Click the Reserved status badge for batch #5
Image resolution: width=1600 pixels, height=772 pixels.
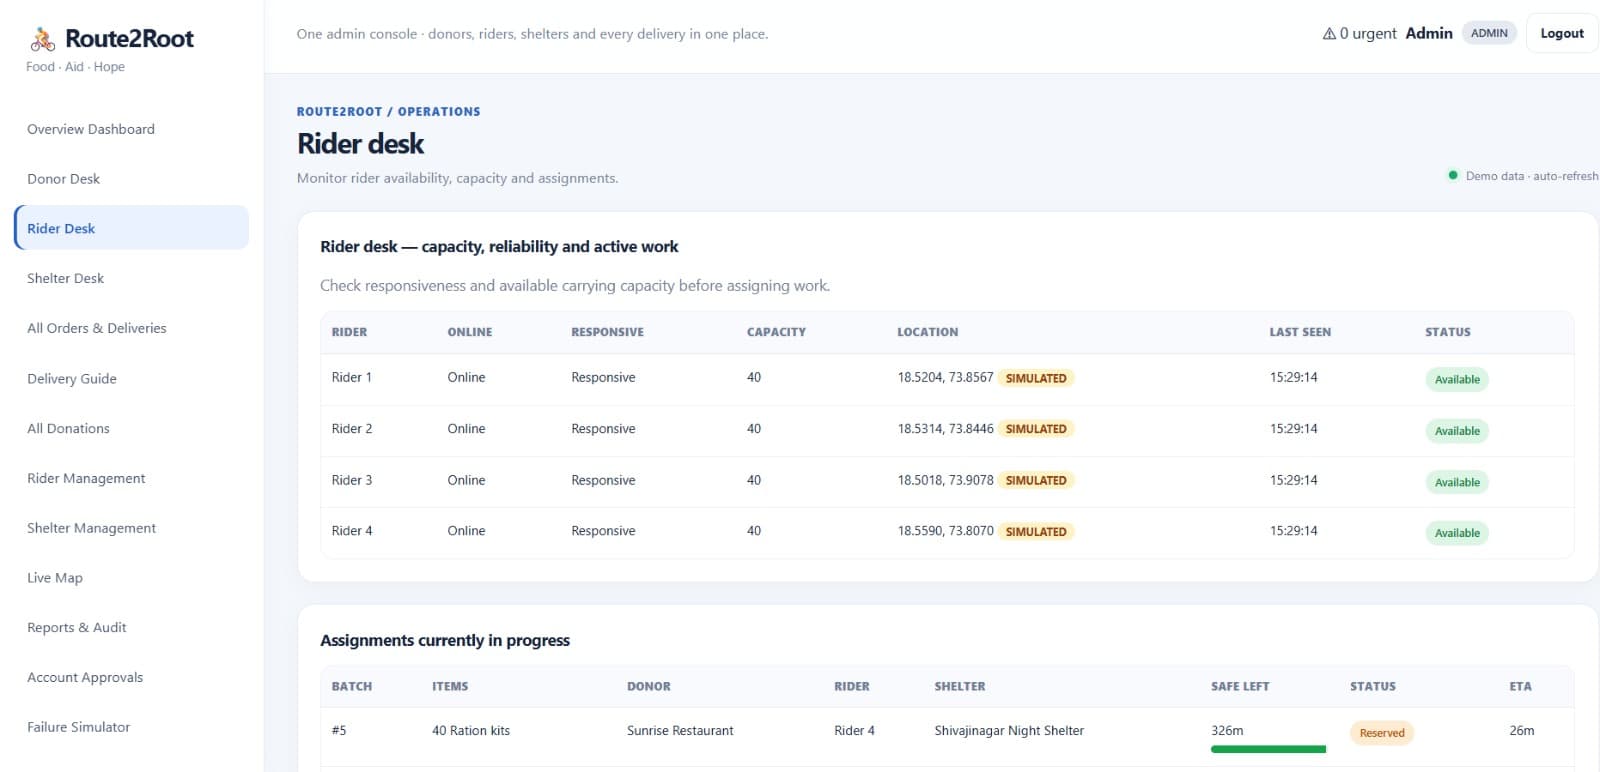pyautogui.click(x=1382, y=733)
